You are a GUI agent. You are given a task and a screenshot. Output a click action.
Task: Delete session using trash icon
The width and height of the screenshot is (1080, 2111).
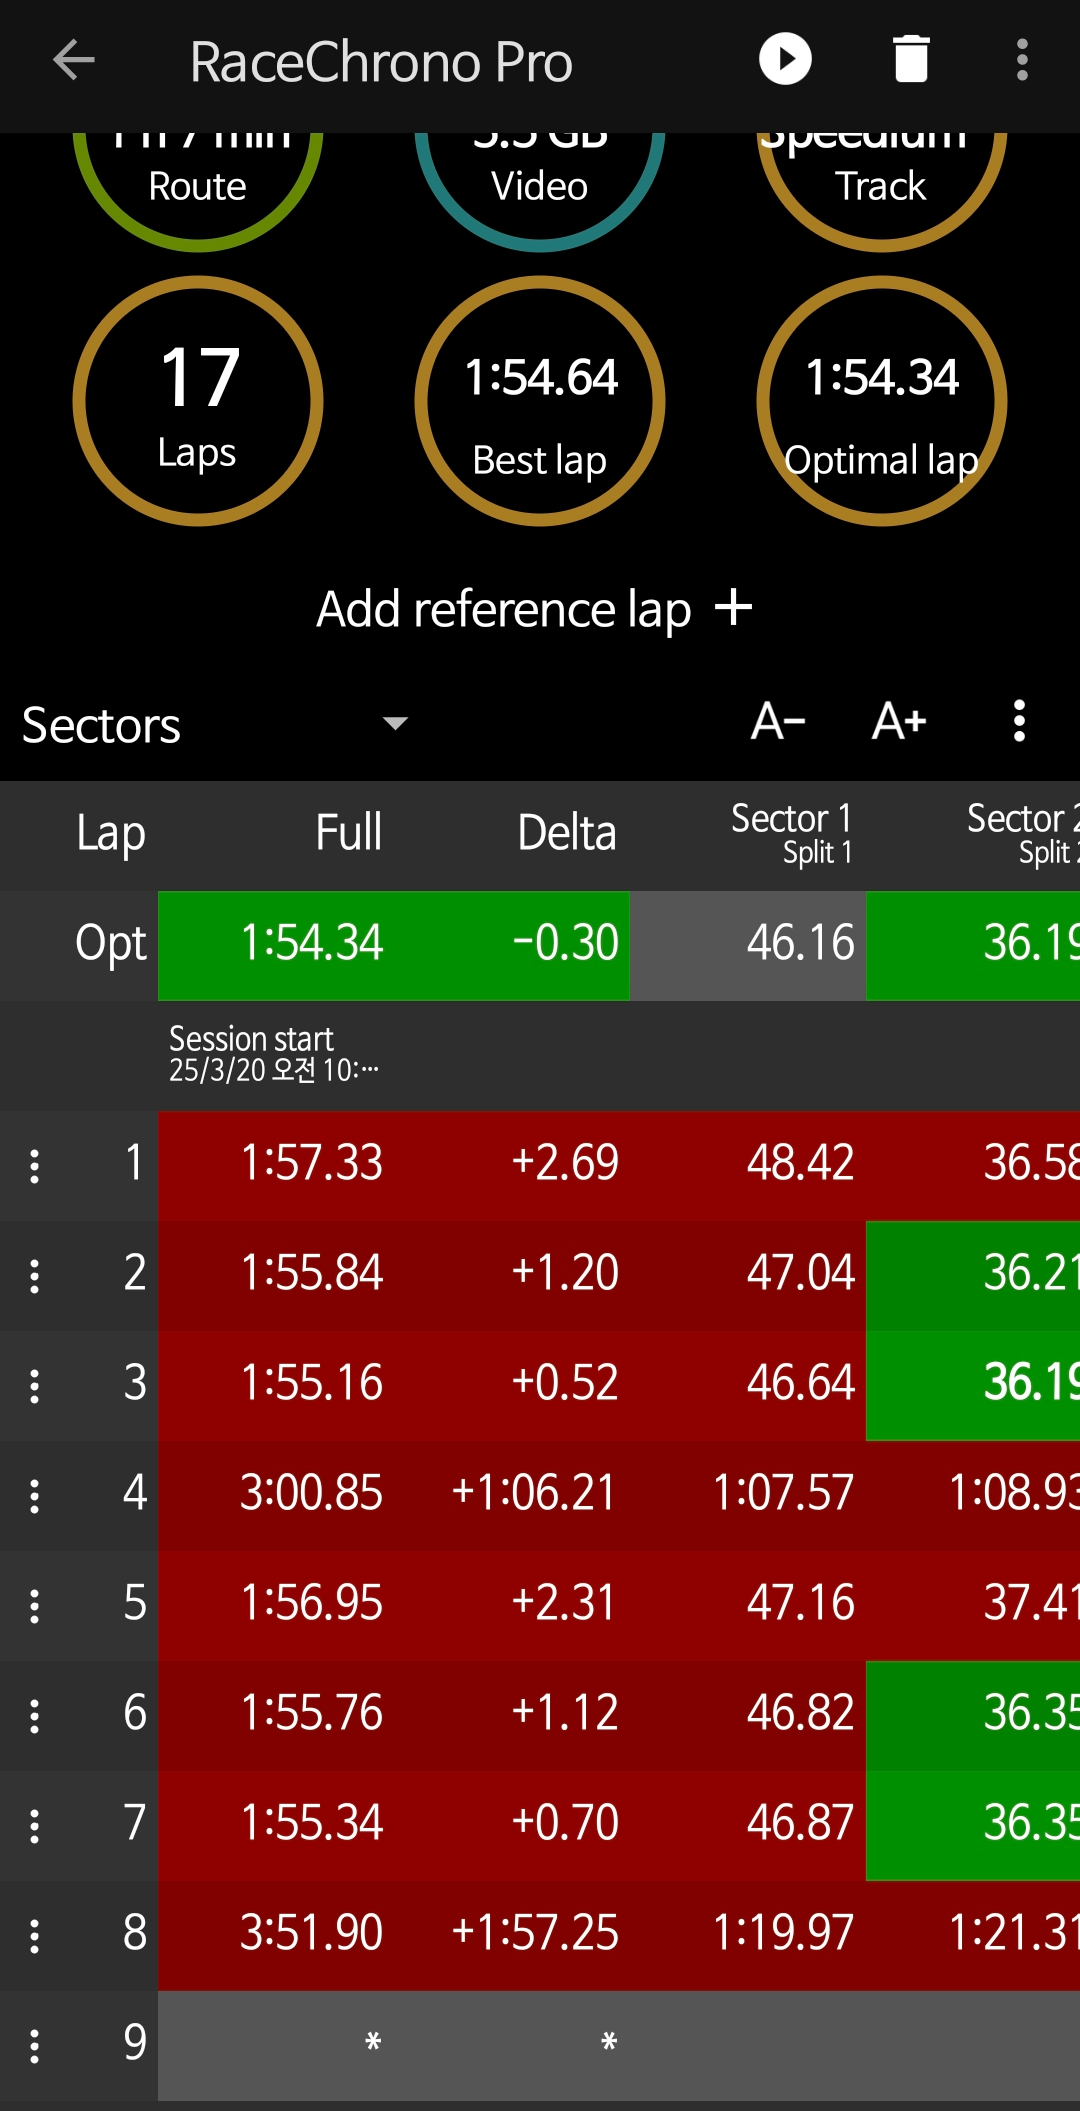pos(911,59)
